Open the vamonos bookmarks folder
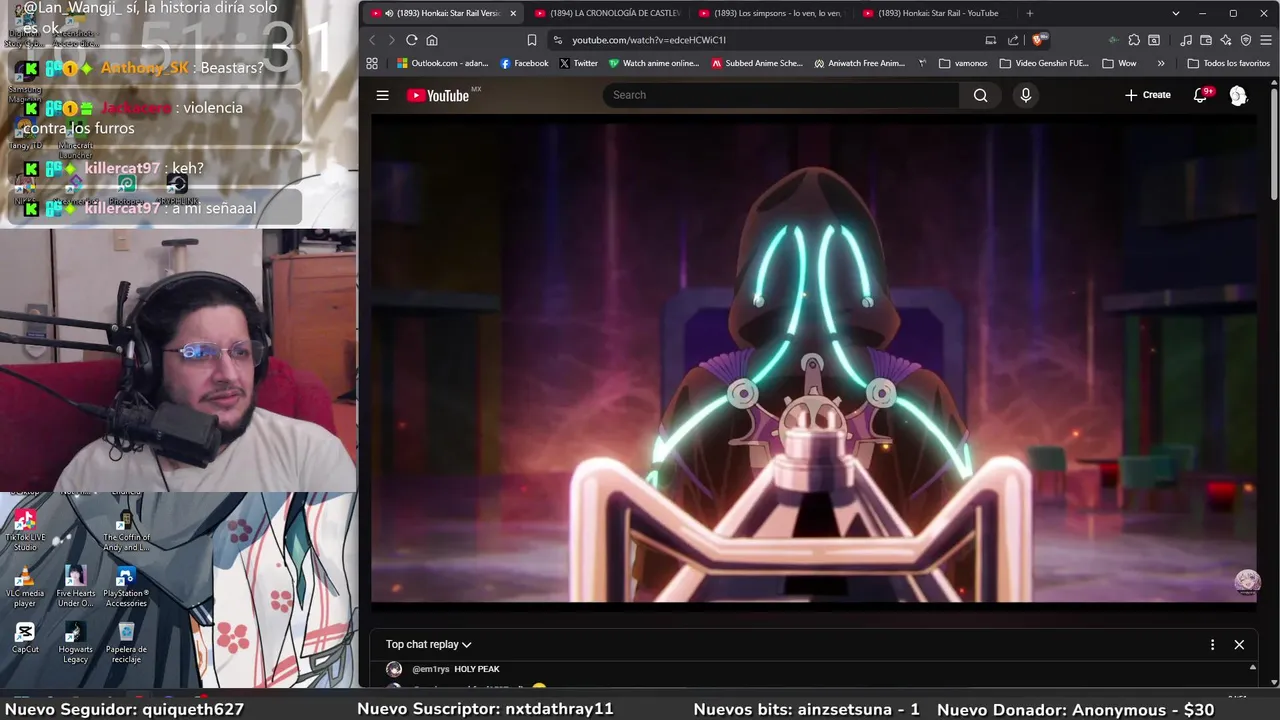 click(x=963, y=63)
